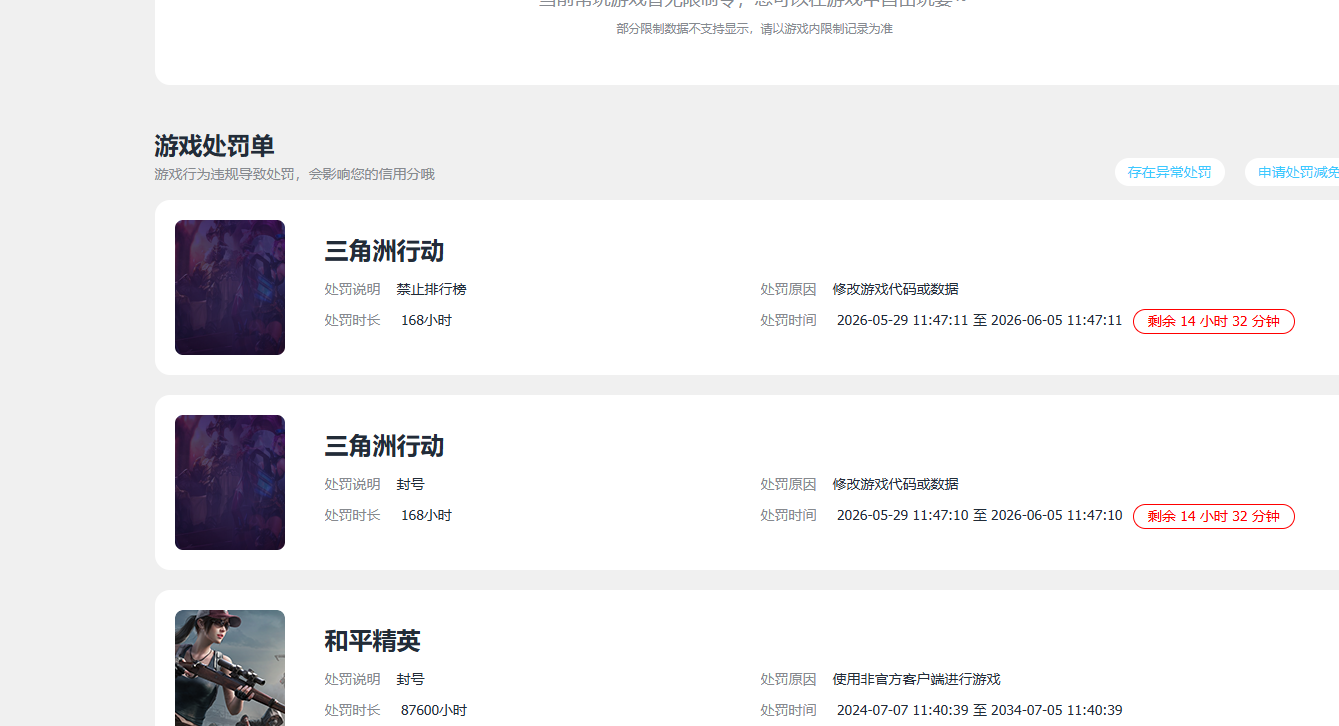Select the 三角洲行动 title in the 禁止排行榜 card

384,251
